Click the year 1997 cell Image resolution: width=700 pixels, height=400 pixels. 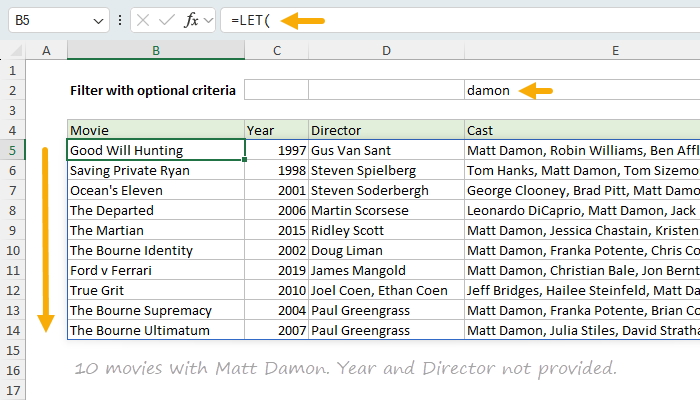tap(276, 150)
